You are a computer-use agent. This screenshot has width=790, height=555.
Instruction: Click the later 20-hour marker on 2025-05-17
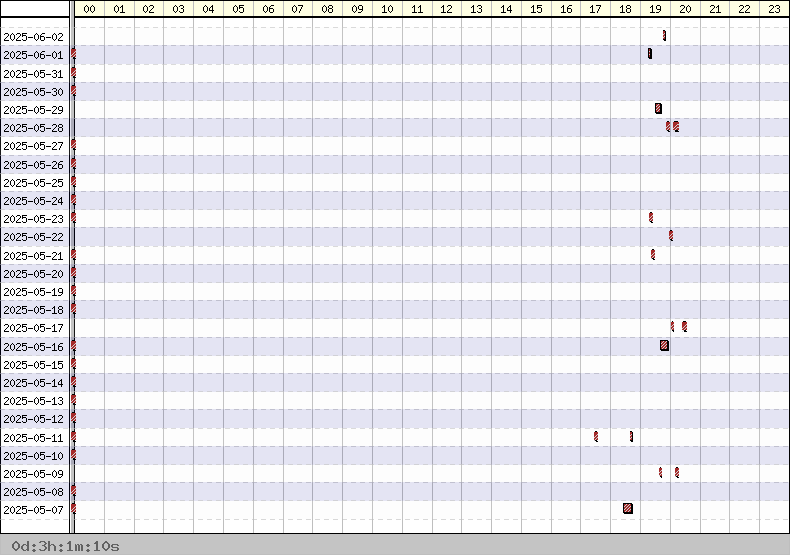(x=684, y=326)
